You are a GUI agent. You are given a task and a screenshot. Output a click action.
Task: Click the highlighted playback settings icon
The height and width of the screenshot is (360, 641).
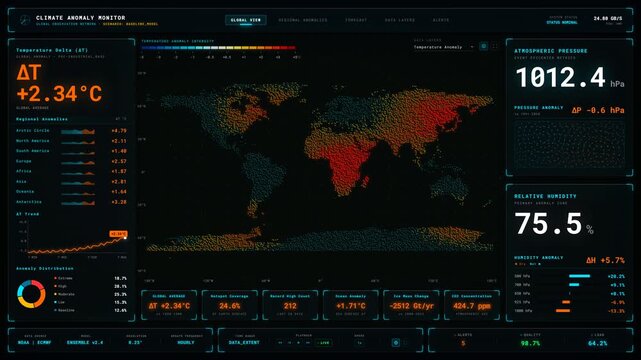click(395, 343)
